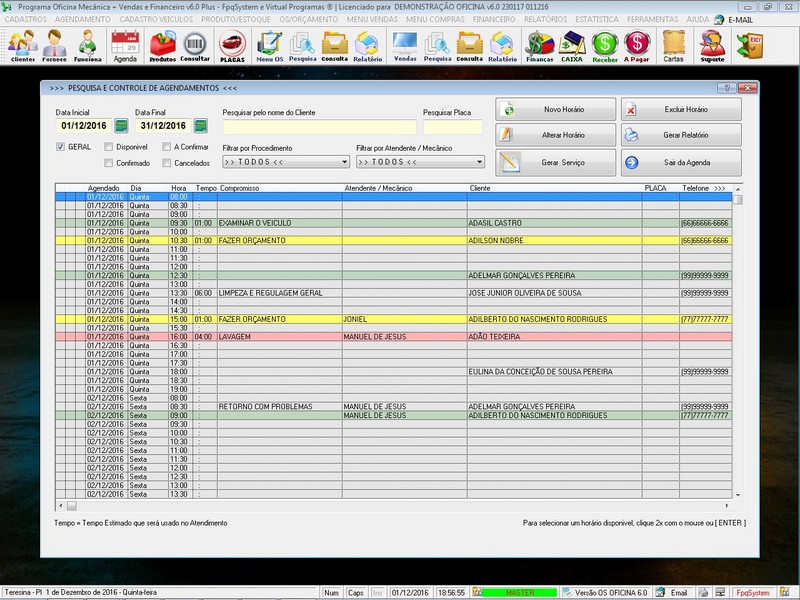This screenshot has height=600, width=800.
Task: Click the Agenda calendar icon
Action: click(x=125, y=45)
